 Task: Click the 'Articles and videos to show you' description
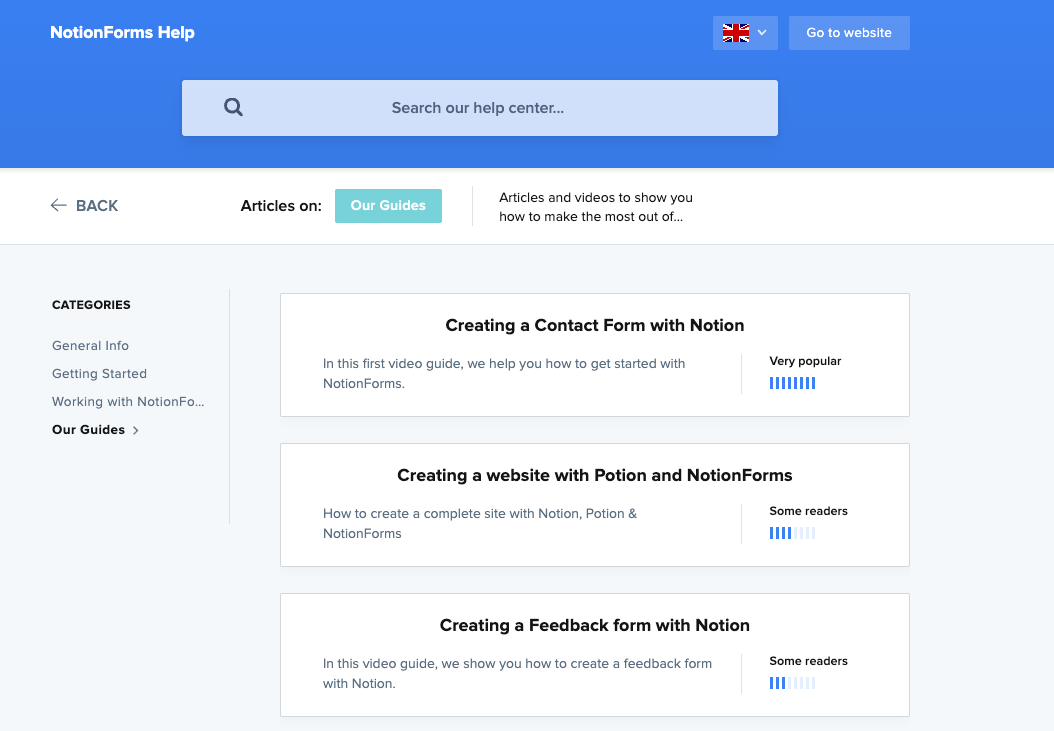click(x=596, y=207)
